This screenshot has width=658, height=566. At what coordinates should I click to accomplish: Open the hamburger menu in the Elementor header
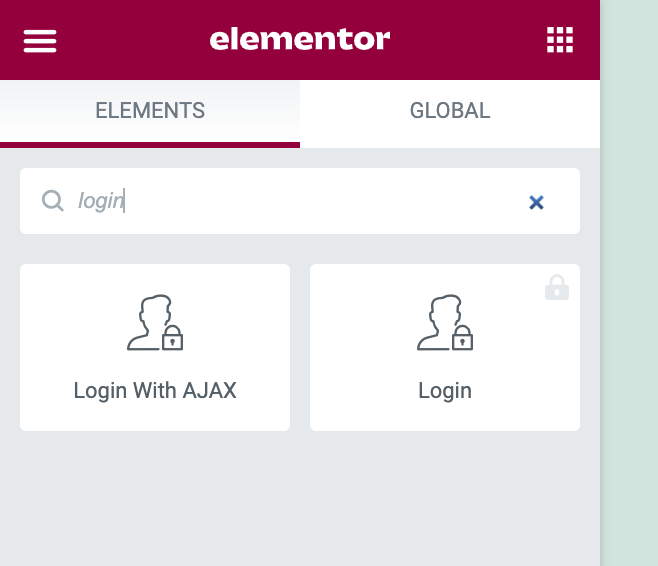(x=40, y=41)
